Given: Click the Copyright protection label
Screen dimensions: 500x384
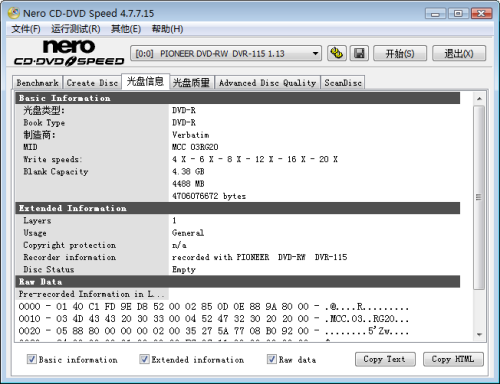Looking at the screenshot, I should 69,245.
